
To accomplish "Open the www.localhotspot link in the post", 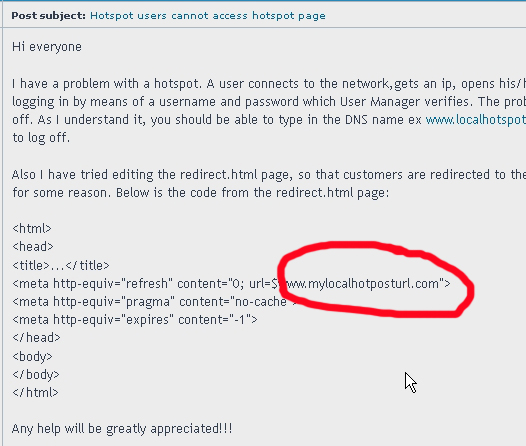I will pyautogui.click(x=476, y=120).
